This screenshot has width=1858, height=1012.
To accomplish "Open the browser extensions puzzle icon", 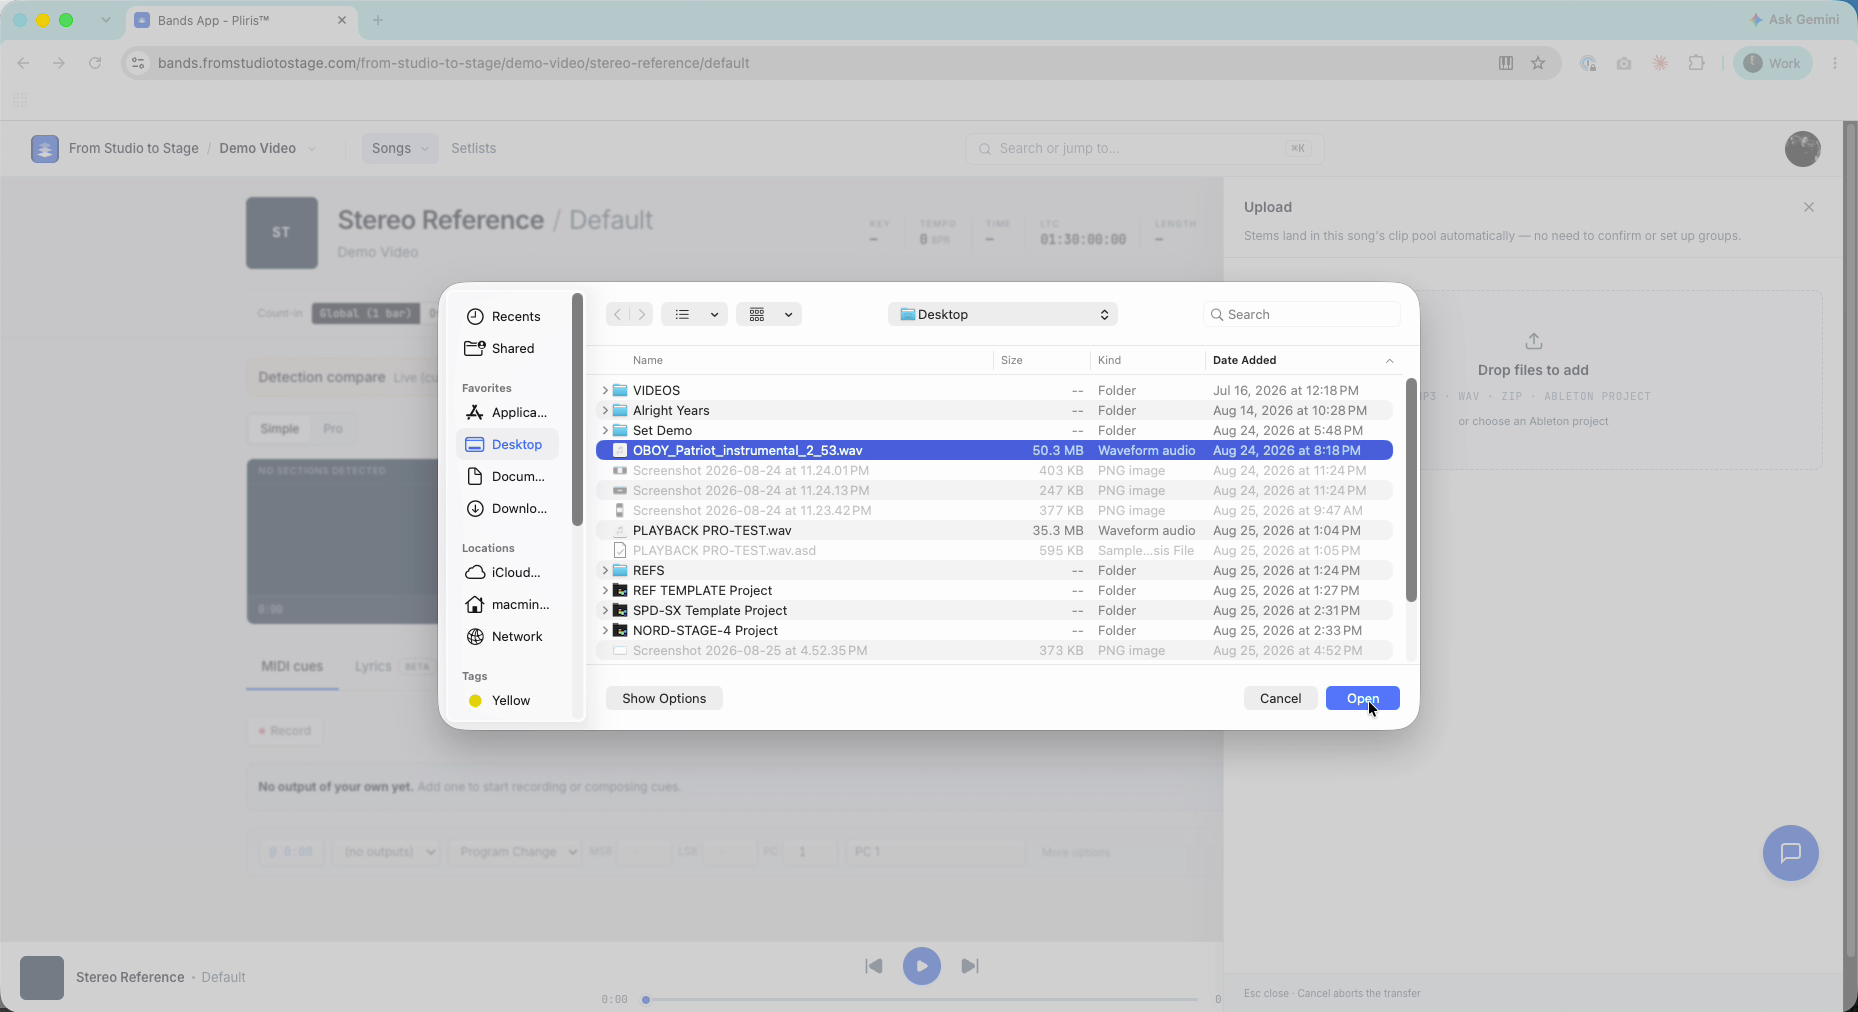I will point(1697,63).
